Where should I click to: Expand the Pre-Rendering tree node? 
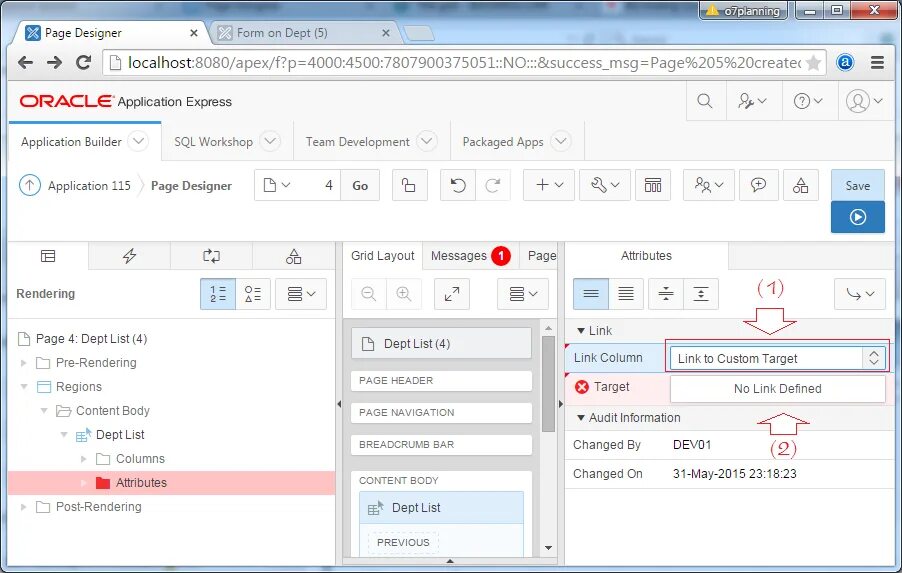(24, 363)
